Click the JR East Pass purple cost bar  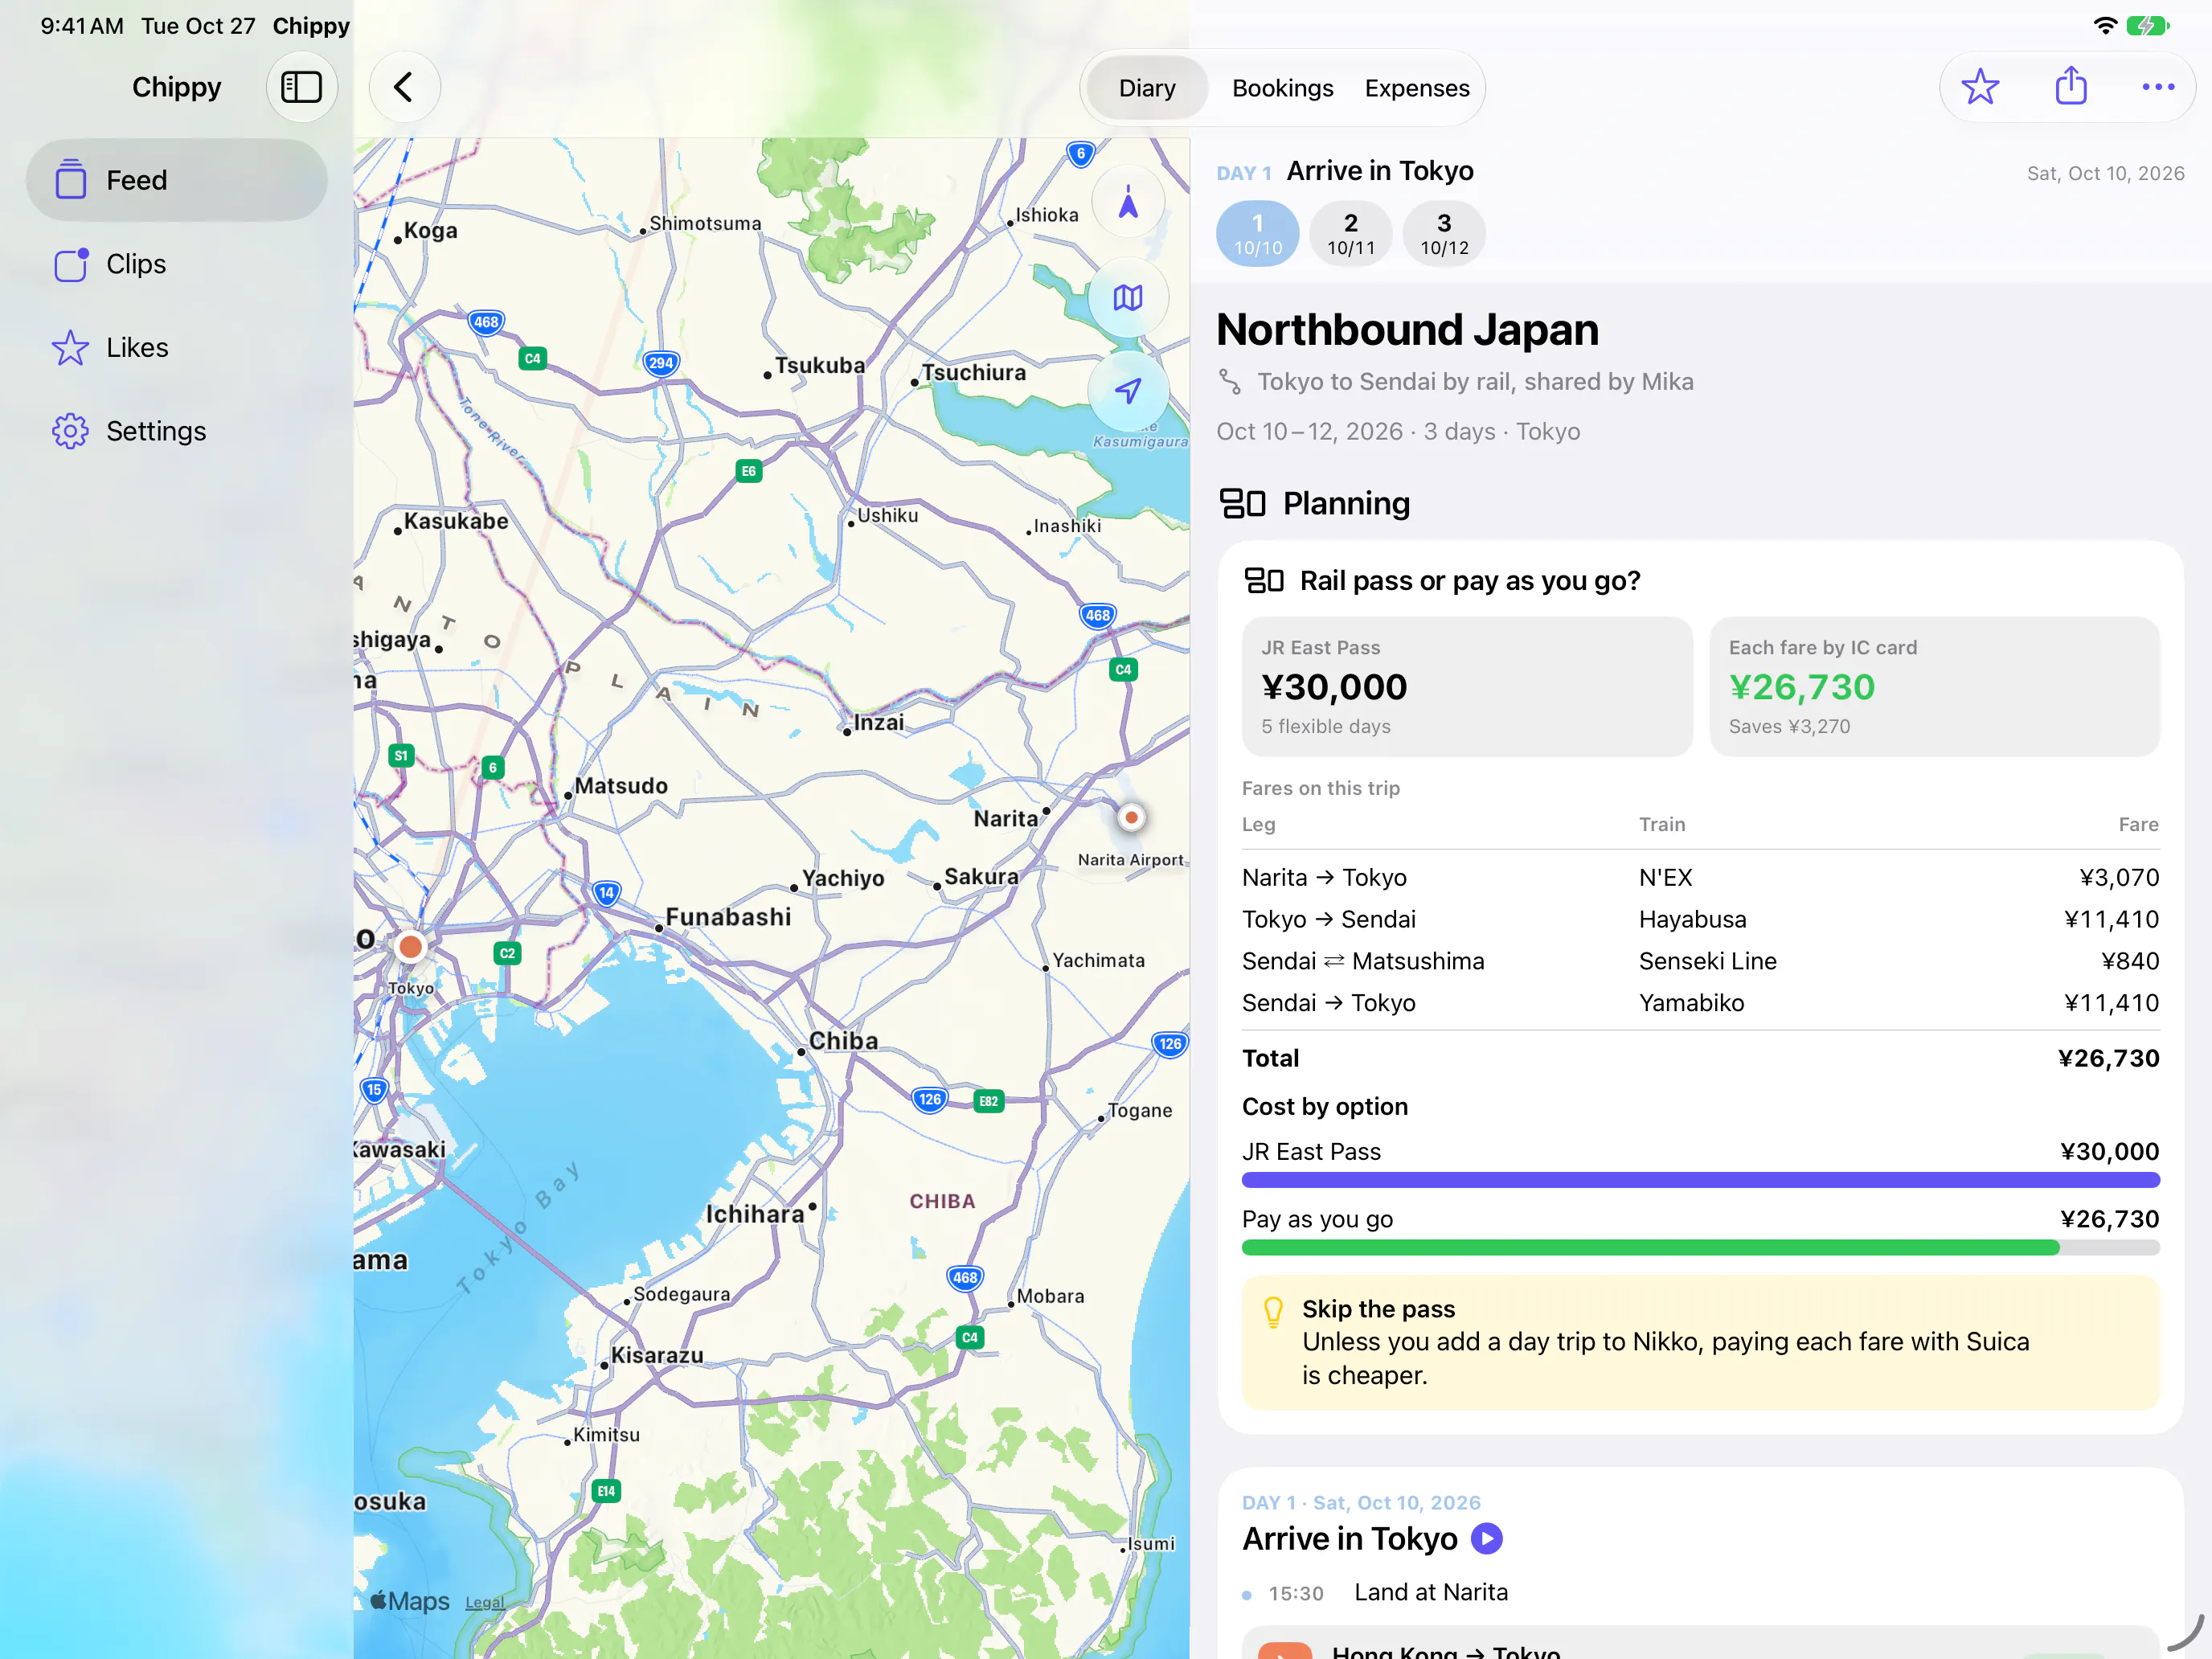tap(1700, 1180)
